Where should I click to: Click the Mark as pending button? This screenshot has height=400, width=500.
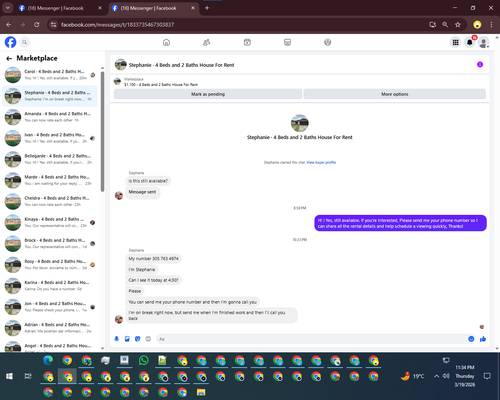click(x=208, y=94)
